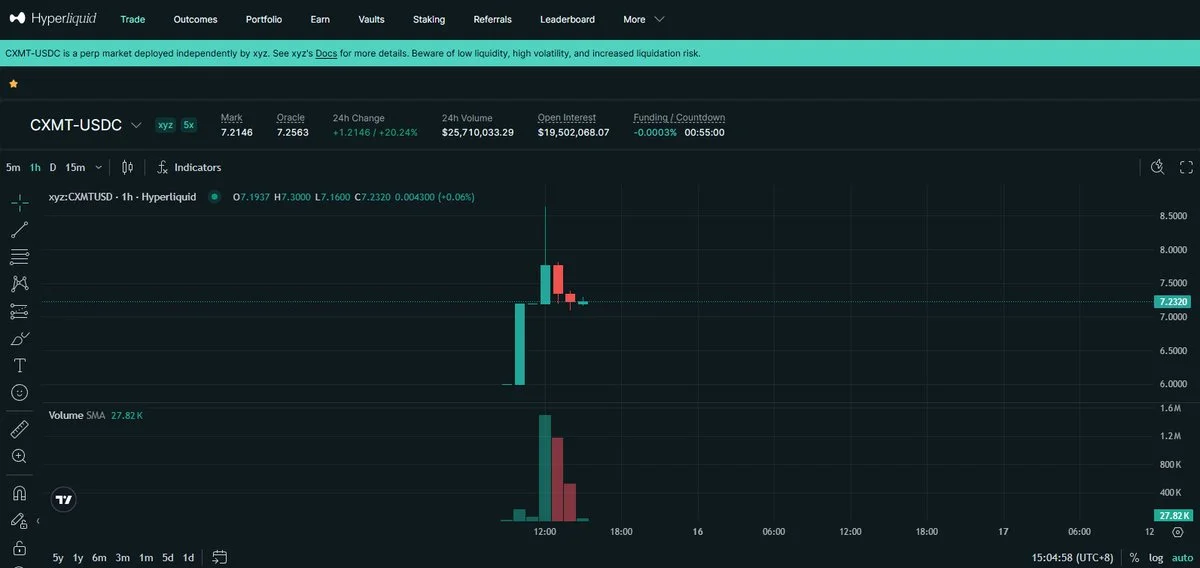Open chart quick search icon

tap(1158, 167)
